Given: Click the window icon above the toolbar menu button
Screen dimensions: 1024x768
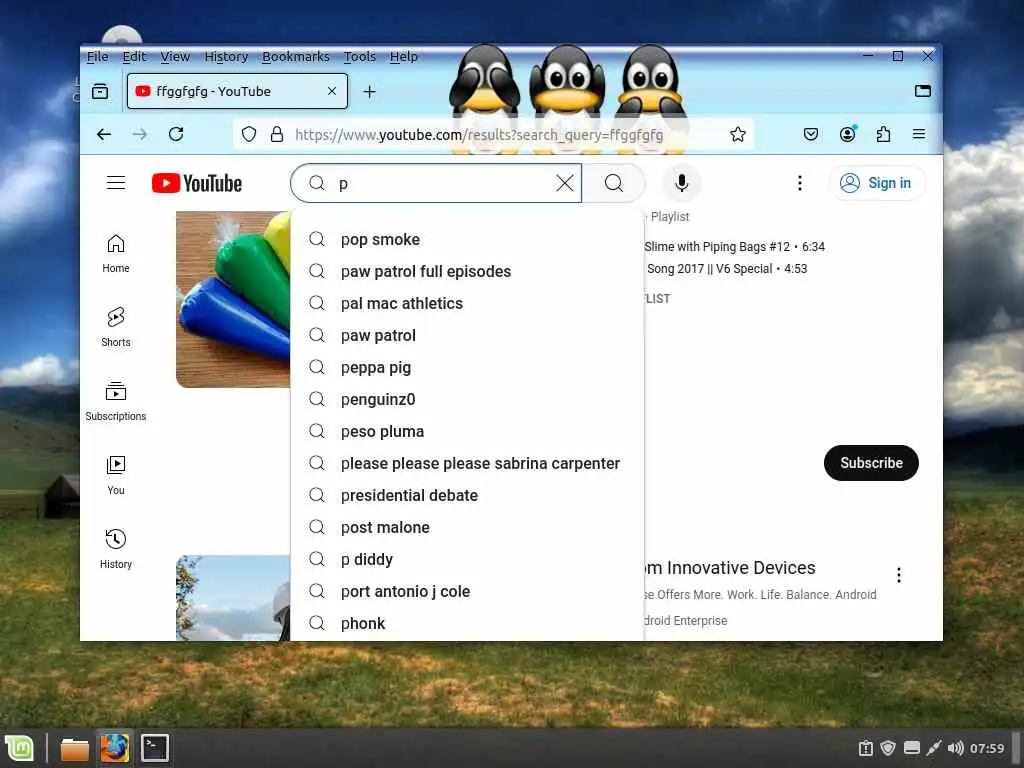Looking at the screenshot, I should point(923,91).
